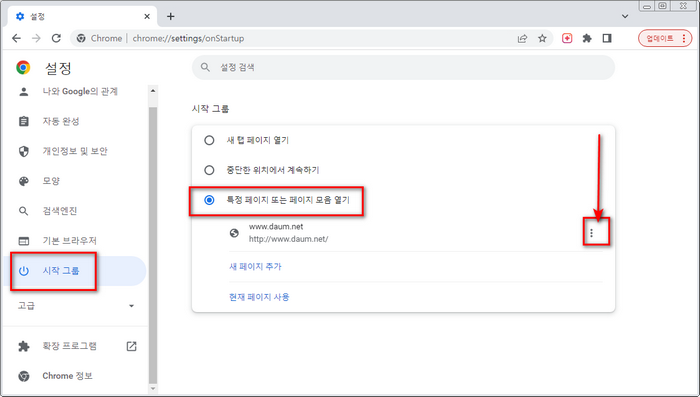
Task: Click the magnifier icon for 검색엔진
Action: tap(24, 211)
